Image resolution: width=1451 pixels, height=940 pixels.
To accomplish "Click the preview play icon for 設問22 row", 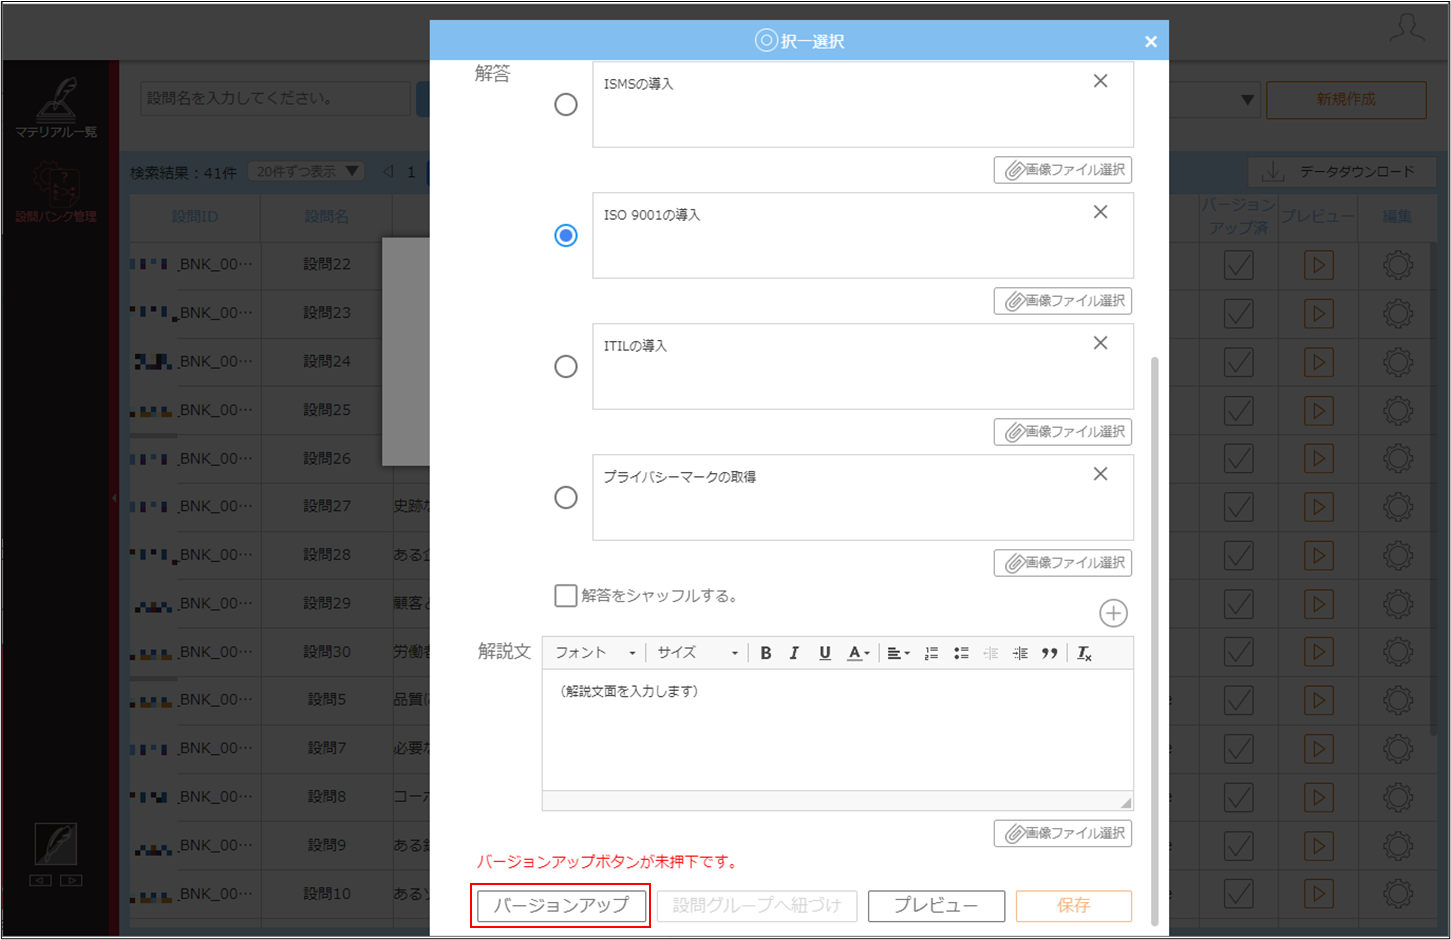I will click(1318, 265).
